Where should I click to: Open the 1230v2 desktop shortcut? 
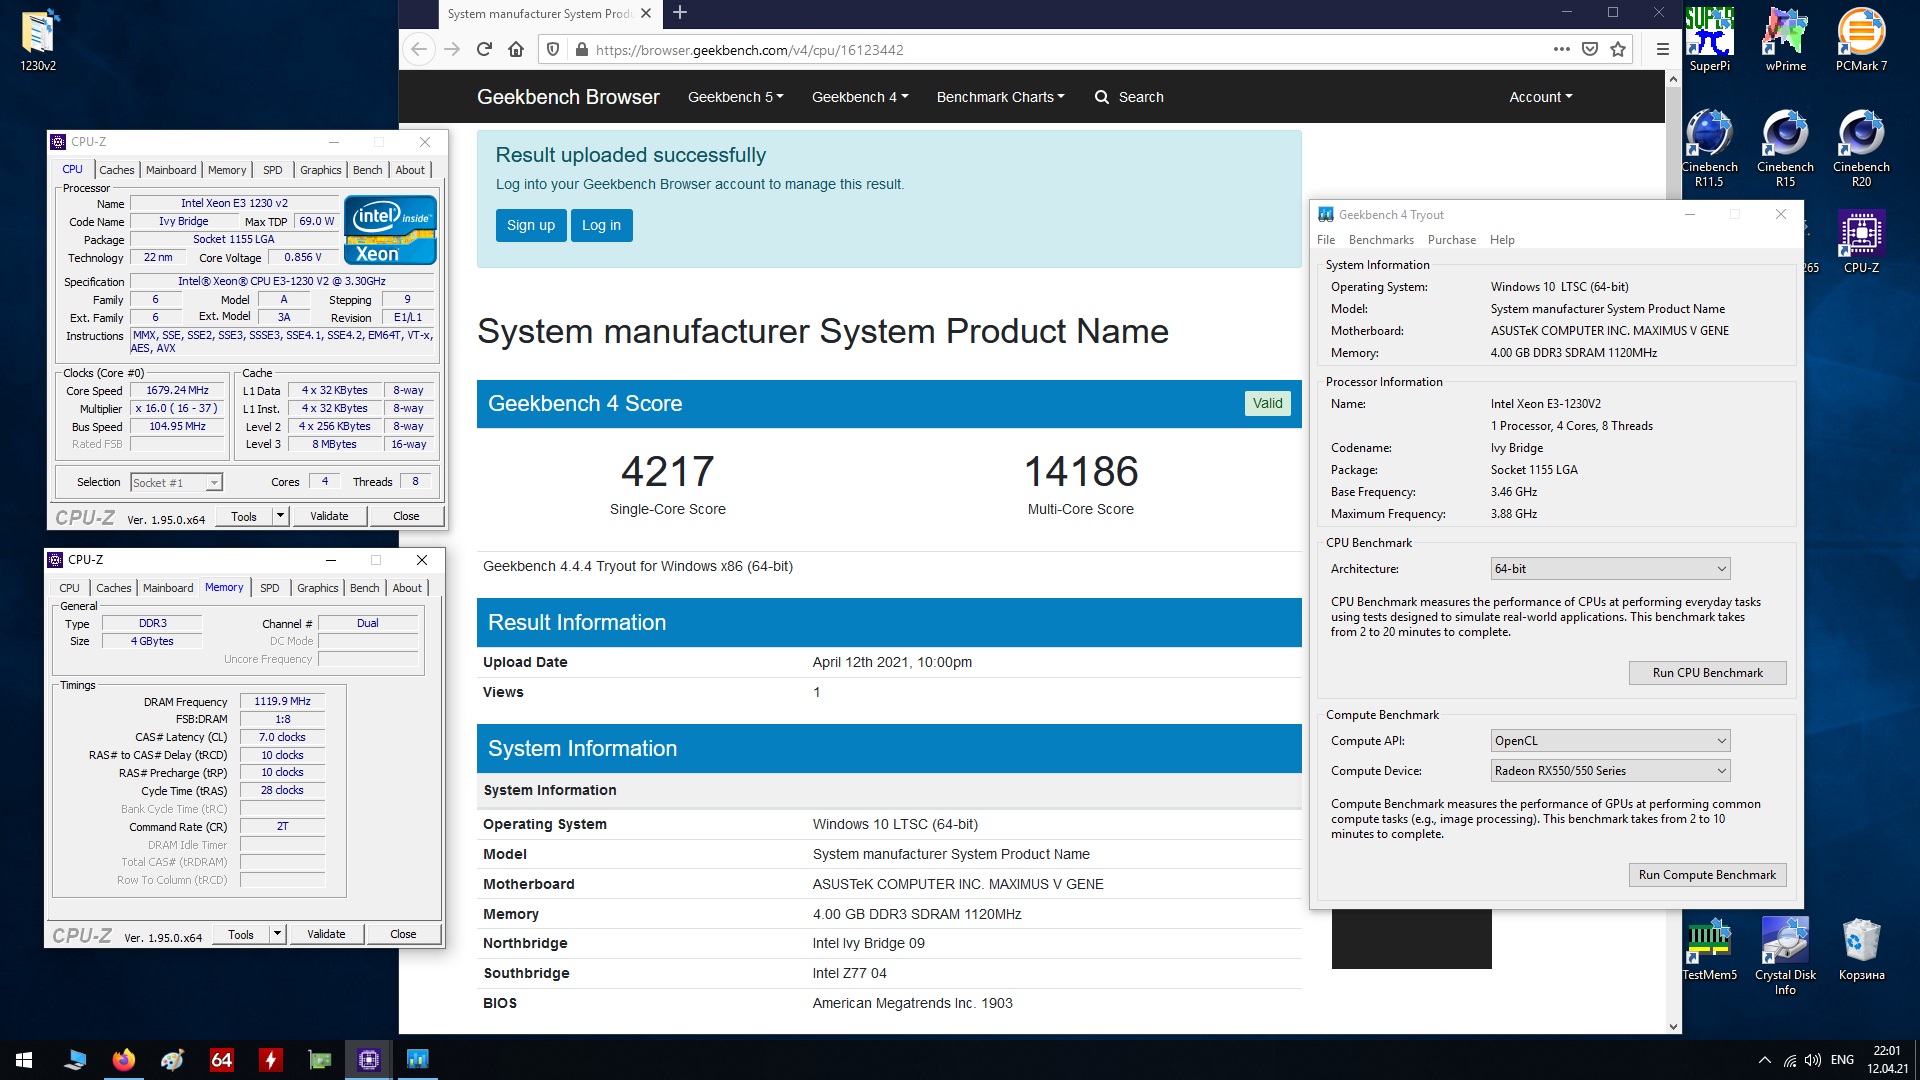coord(38,40)
